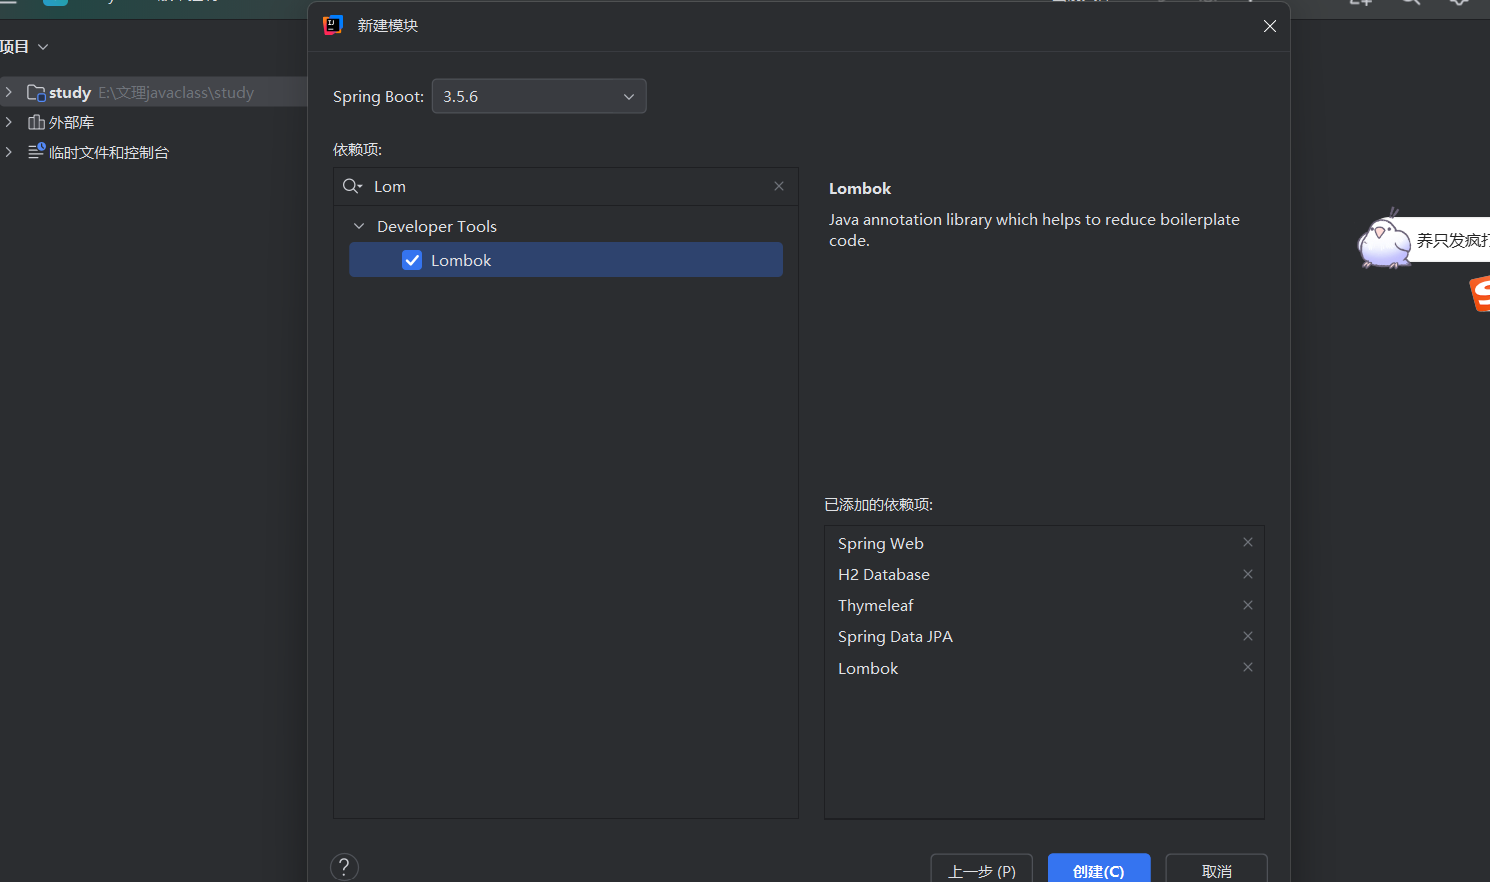Select Lombok in added dependencies list
Image resolution: width=1490 pixels, height=882 pixels.
(868, 668)
